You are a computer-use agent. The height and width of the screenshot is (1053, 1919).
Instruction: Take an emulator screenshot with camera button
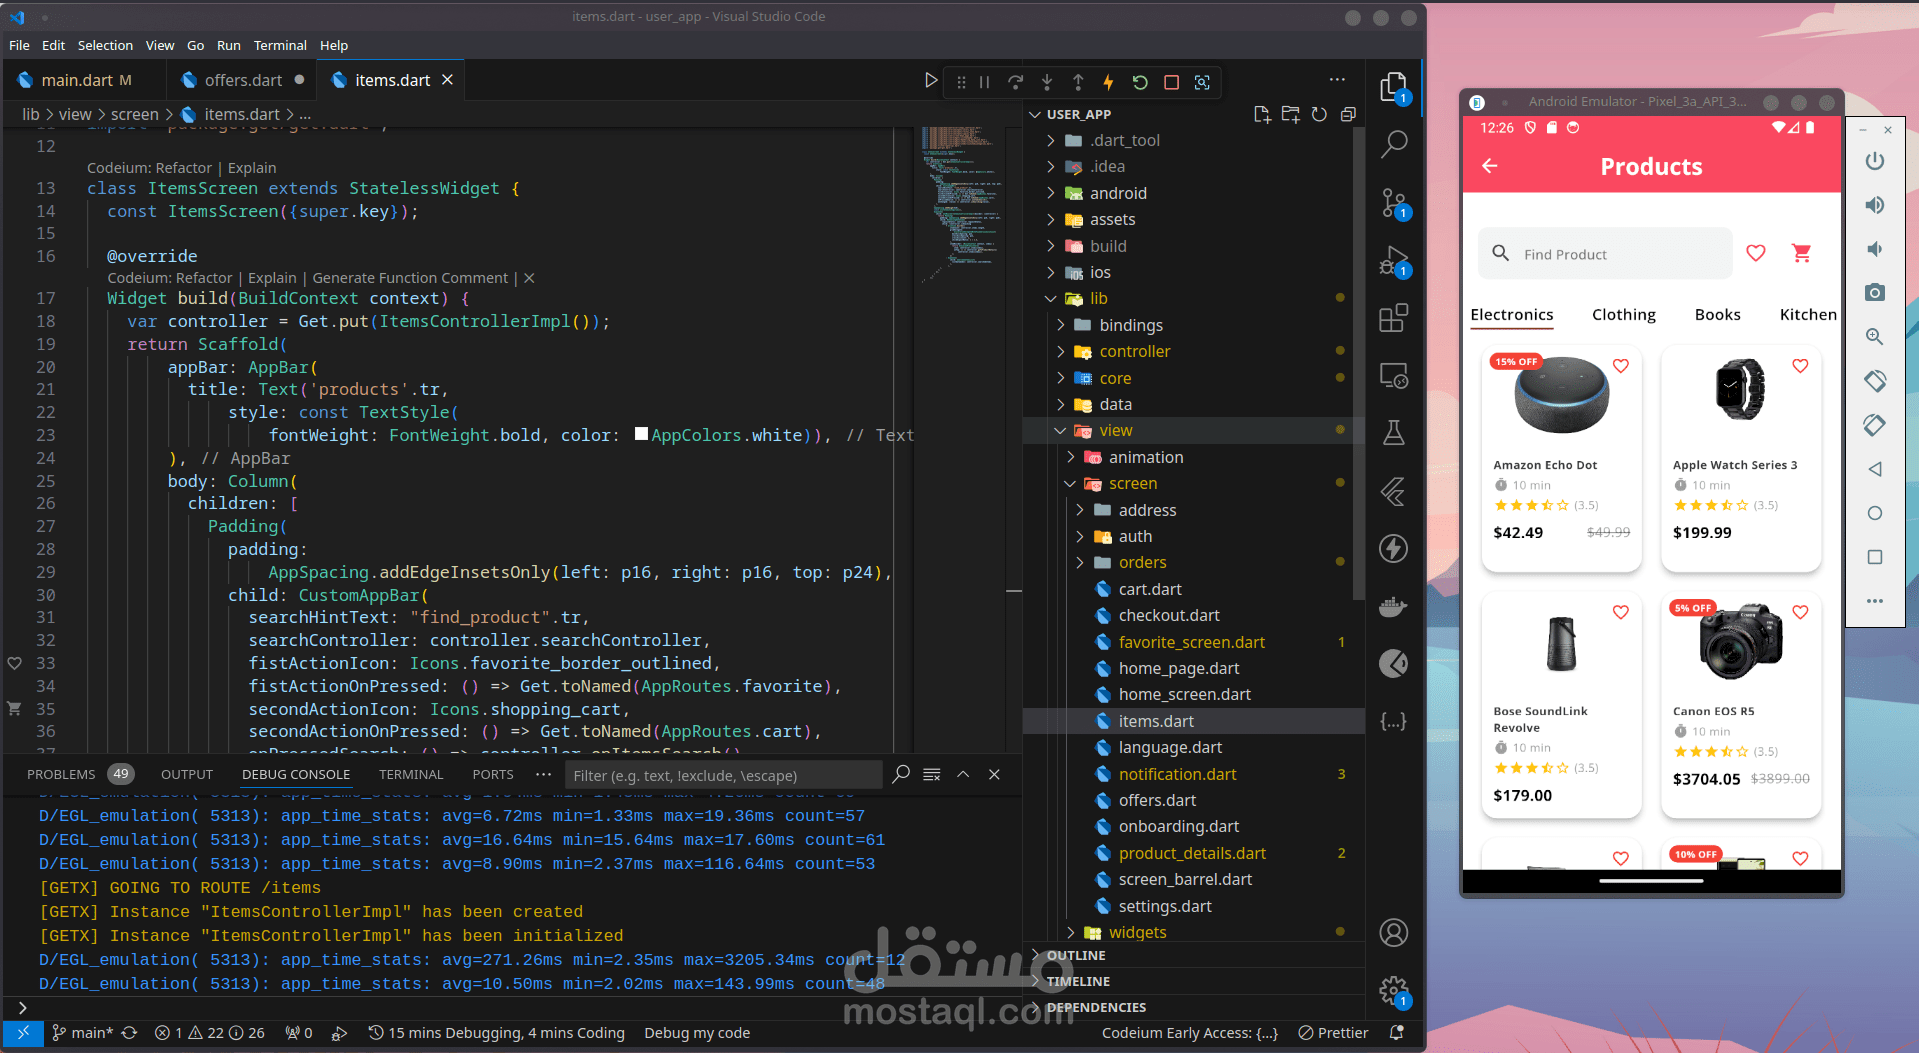point(1875,292)
